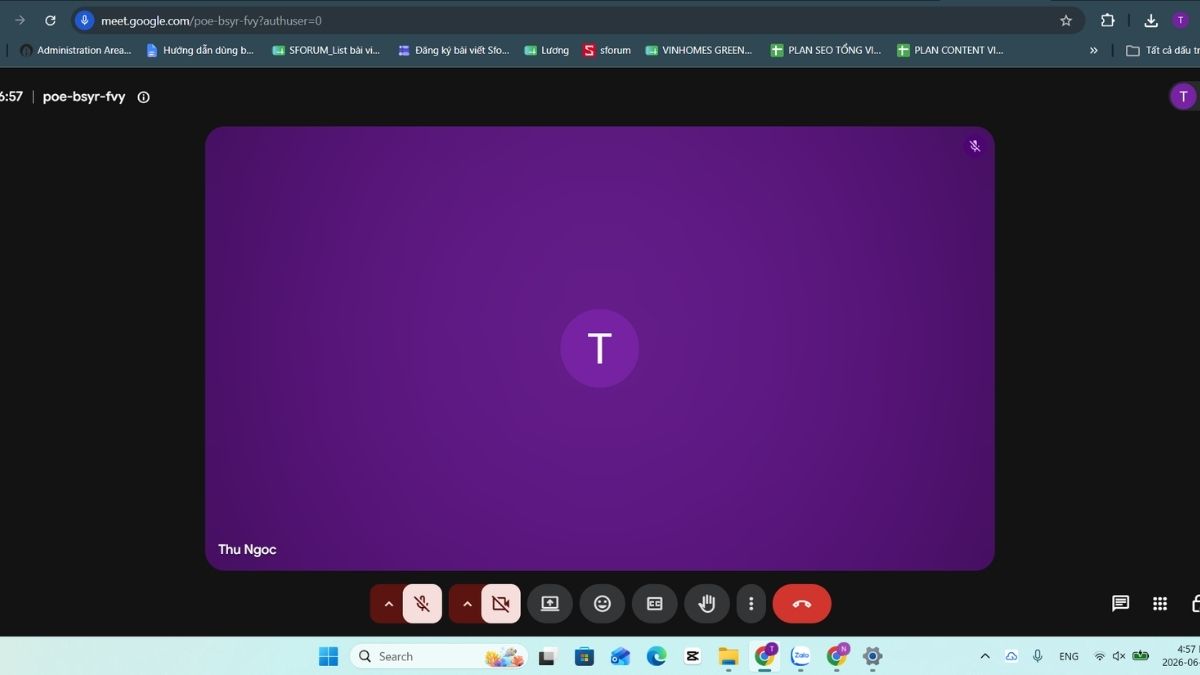The image size is (1200, 675).
Task: Open Windows Start menu
Action: coord(328,656)
